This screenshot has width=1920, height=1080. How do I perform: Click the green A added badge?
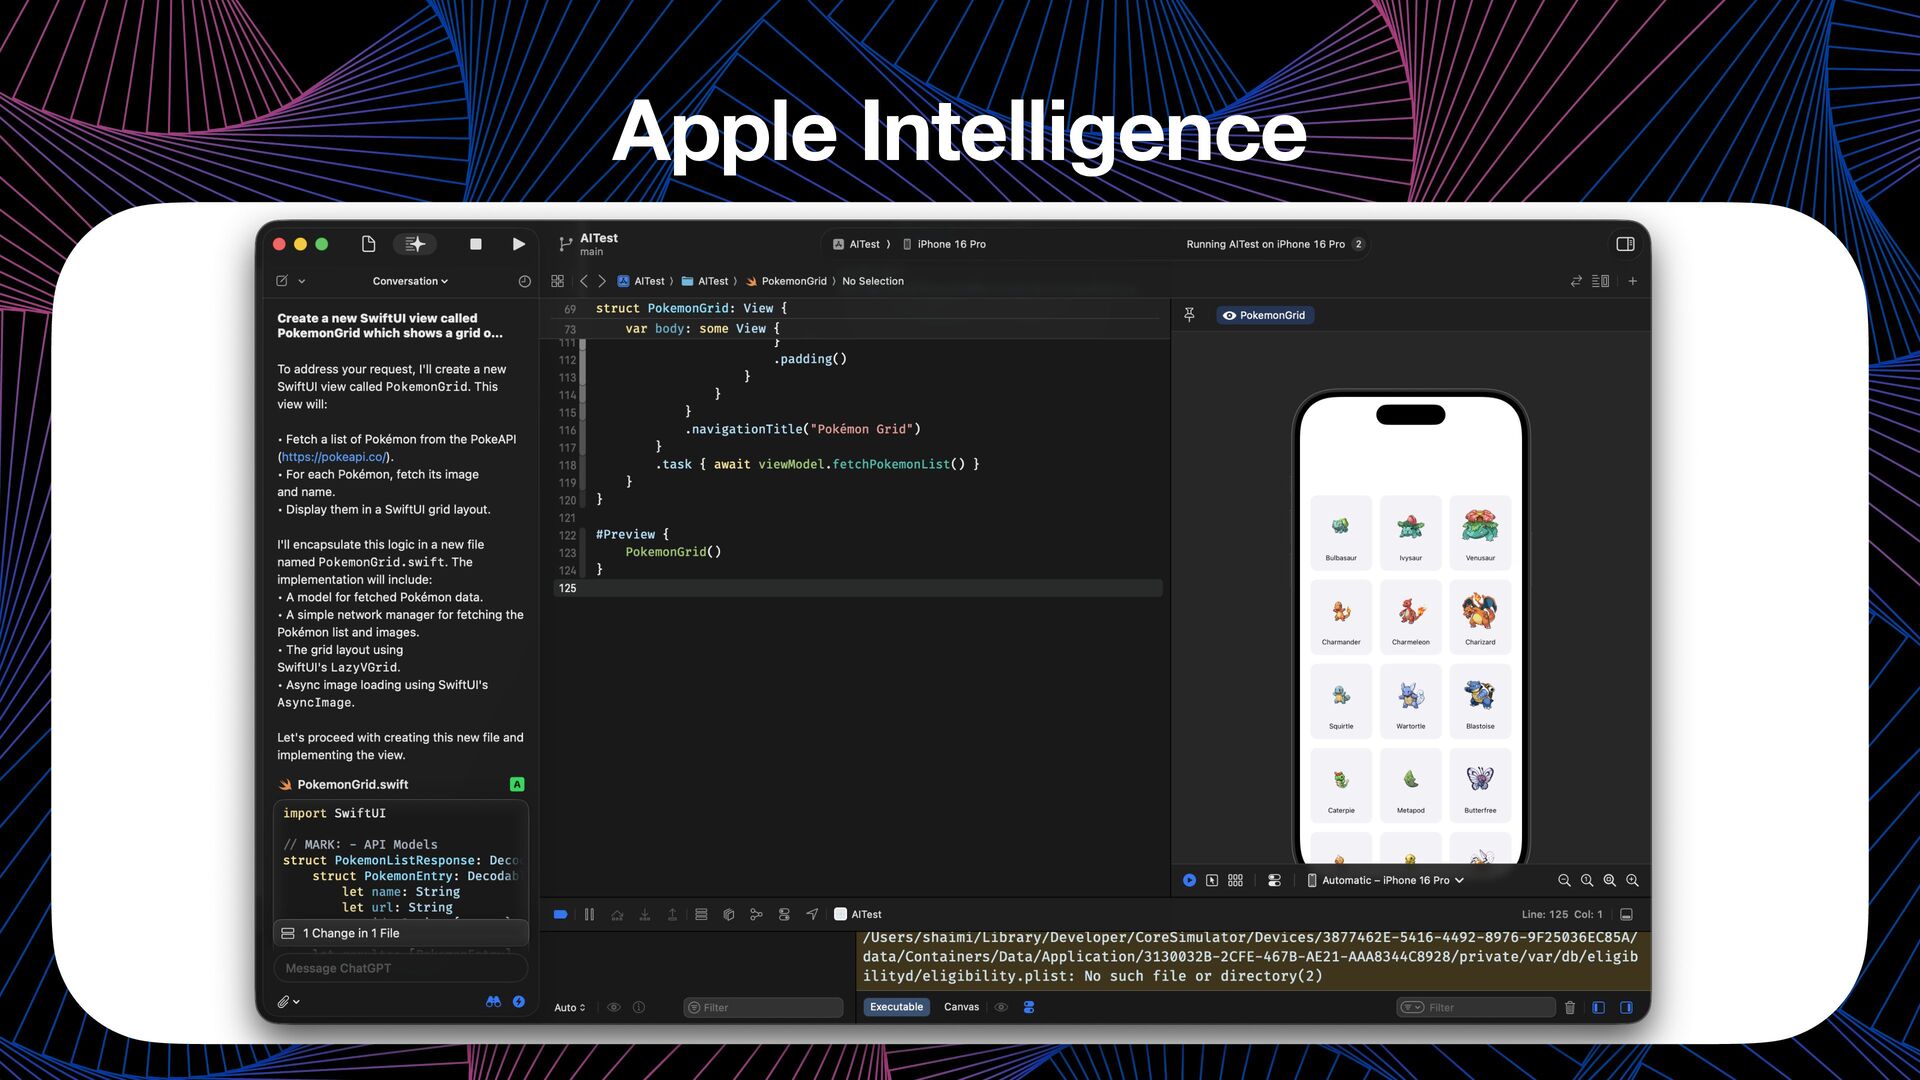[x=517, y=785]
